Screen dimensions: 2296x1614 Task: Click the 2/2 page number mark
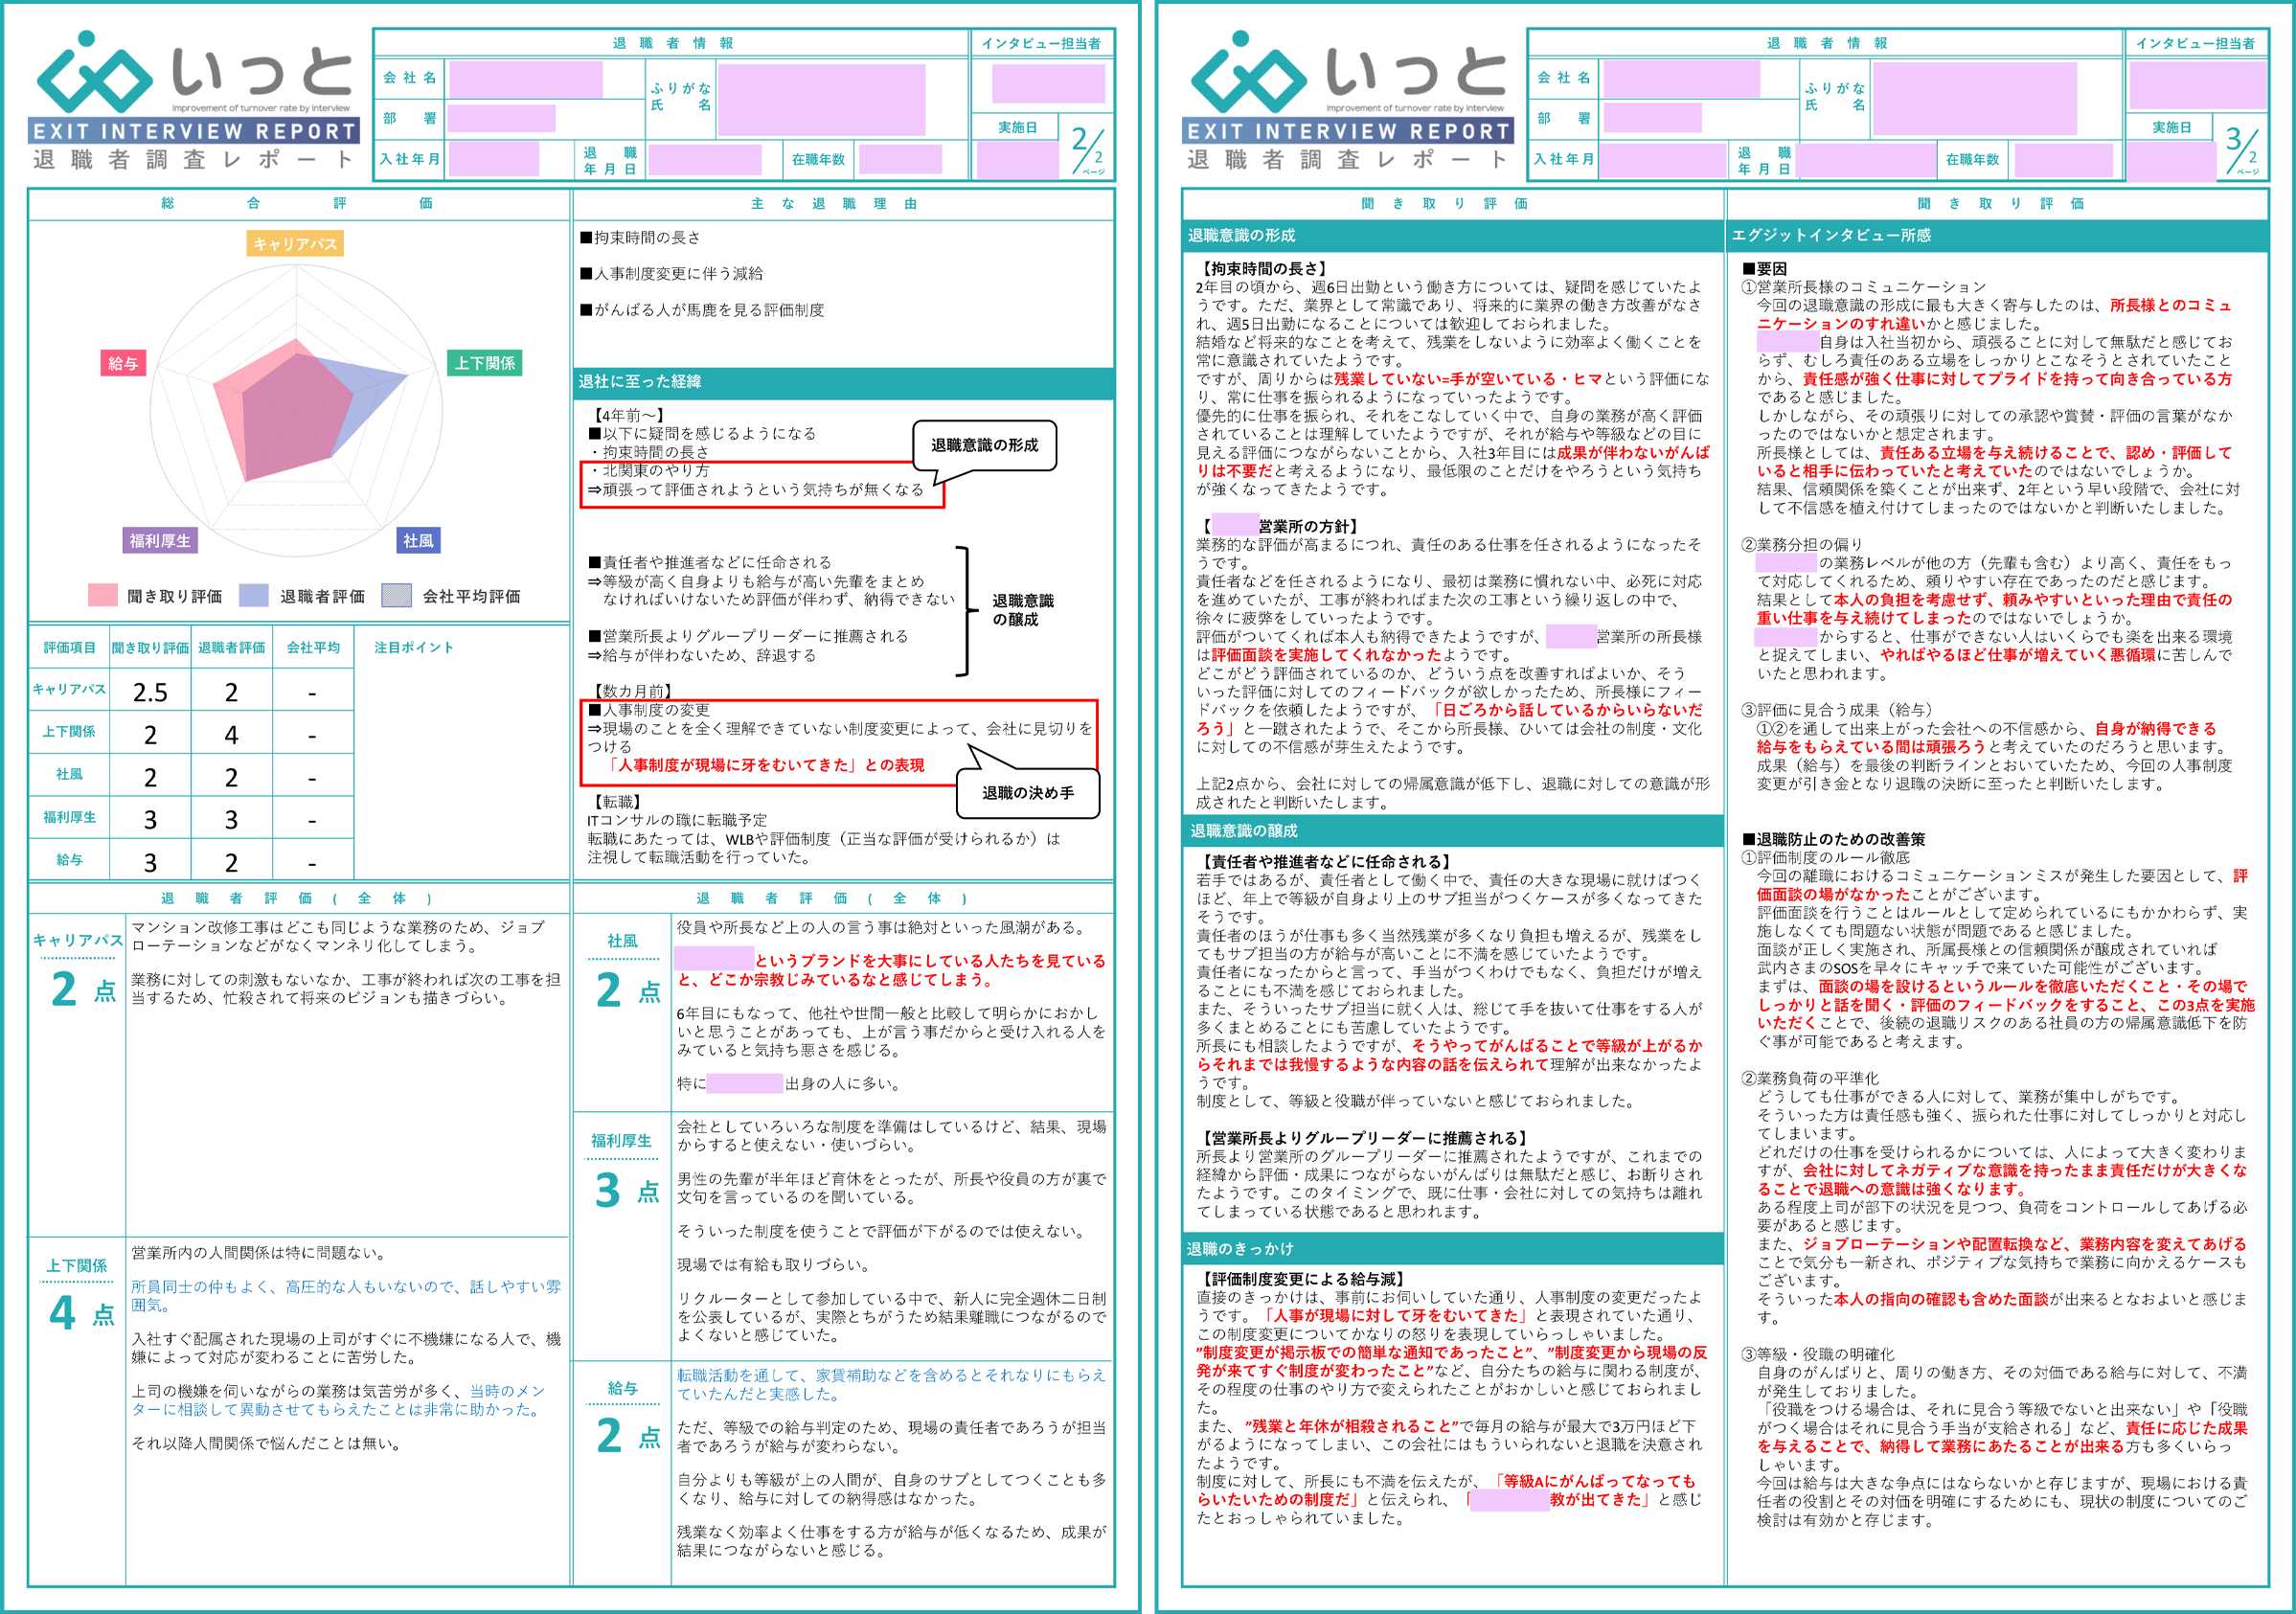coord(1089,150)
